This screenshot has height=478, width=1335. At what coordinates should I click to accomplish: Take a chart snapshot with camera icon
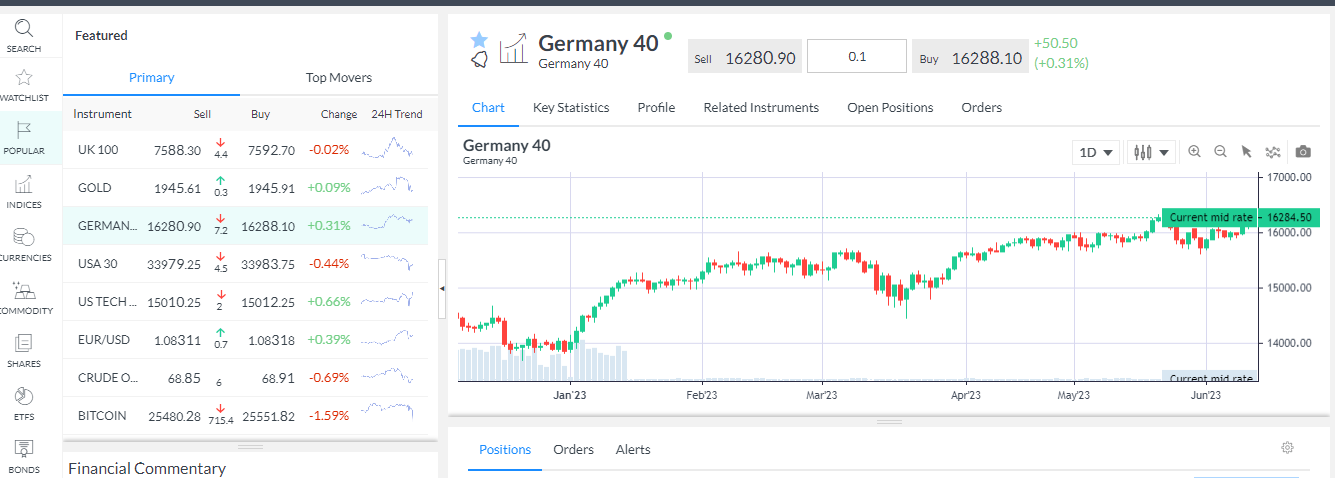pos(1302,152)
